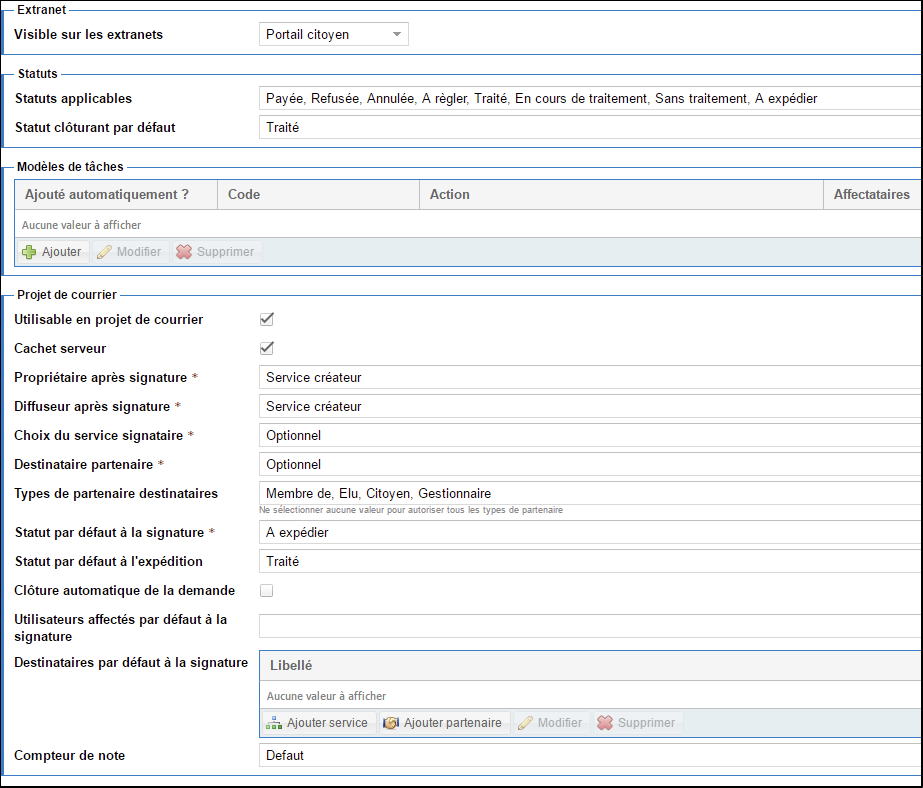This screenshot has height=788, width=923.
Task: Click the Ajouter partenaire icon
Action: tap(391, 723)
